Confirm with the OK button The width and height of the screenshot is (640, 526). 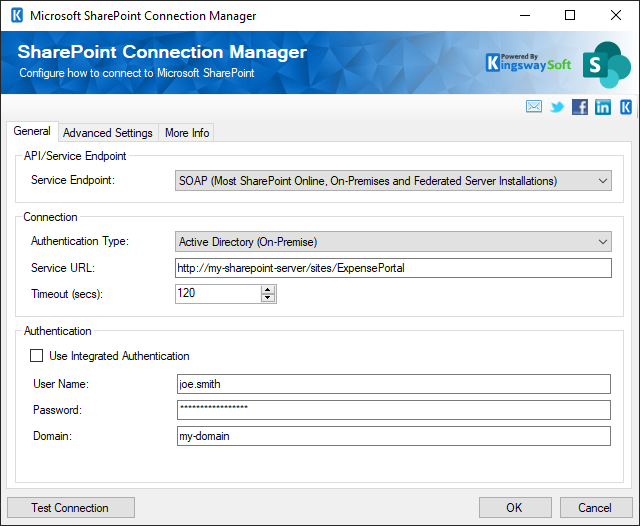click(x=515, y=507)
